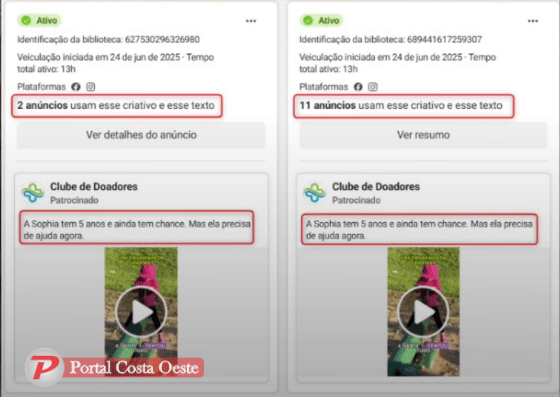Click Ativo status badge on ad 689441617259307
This screenshot has width=560, height=397.
pyautogui.click(x=321, y=20)
